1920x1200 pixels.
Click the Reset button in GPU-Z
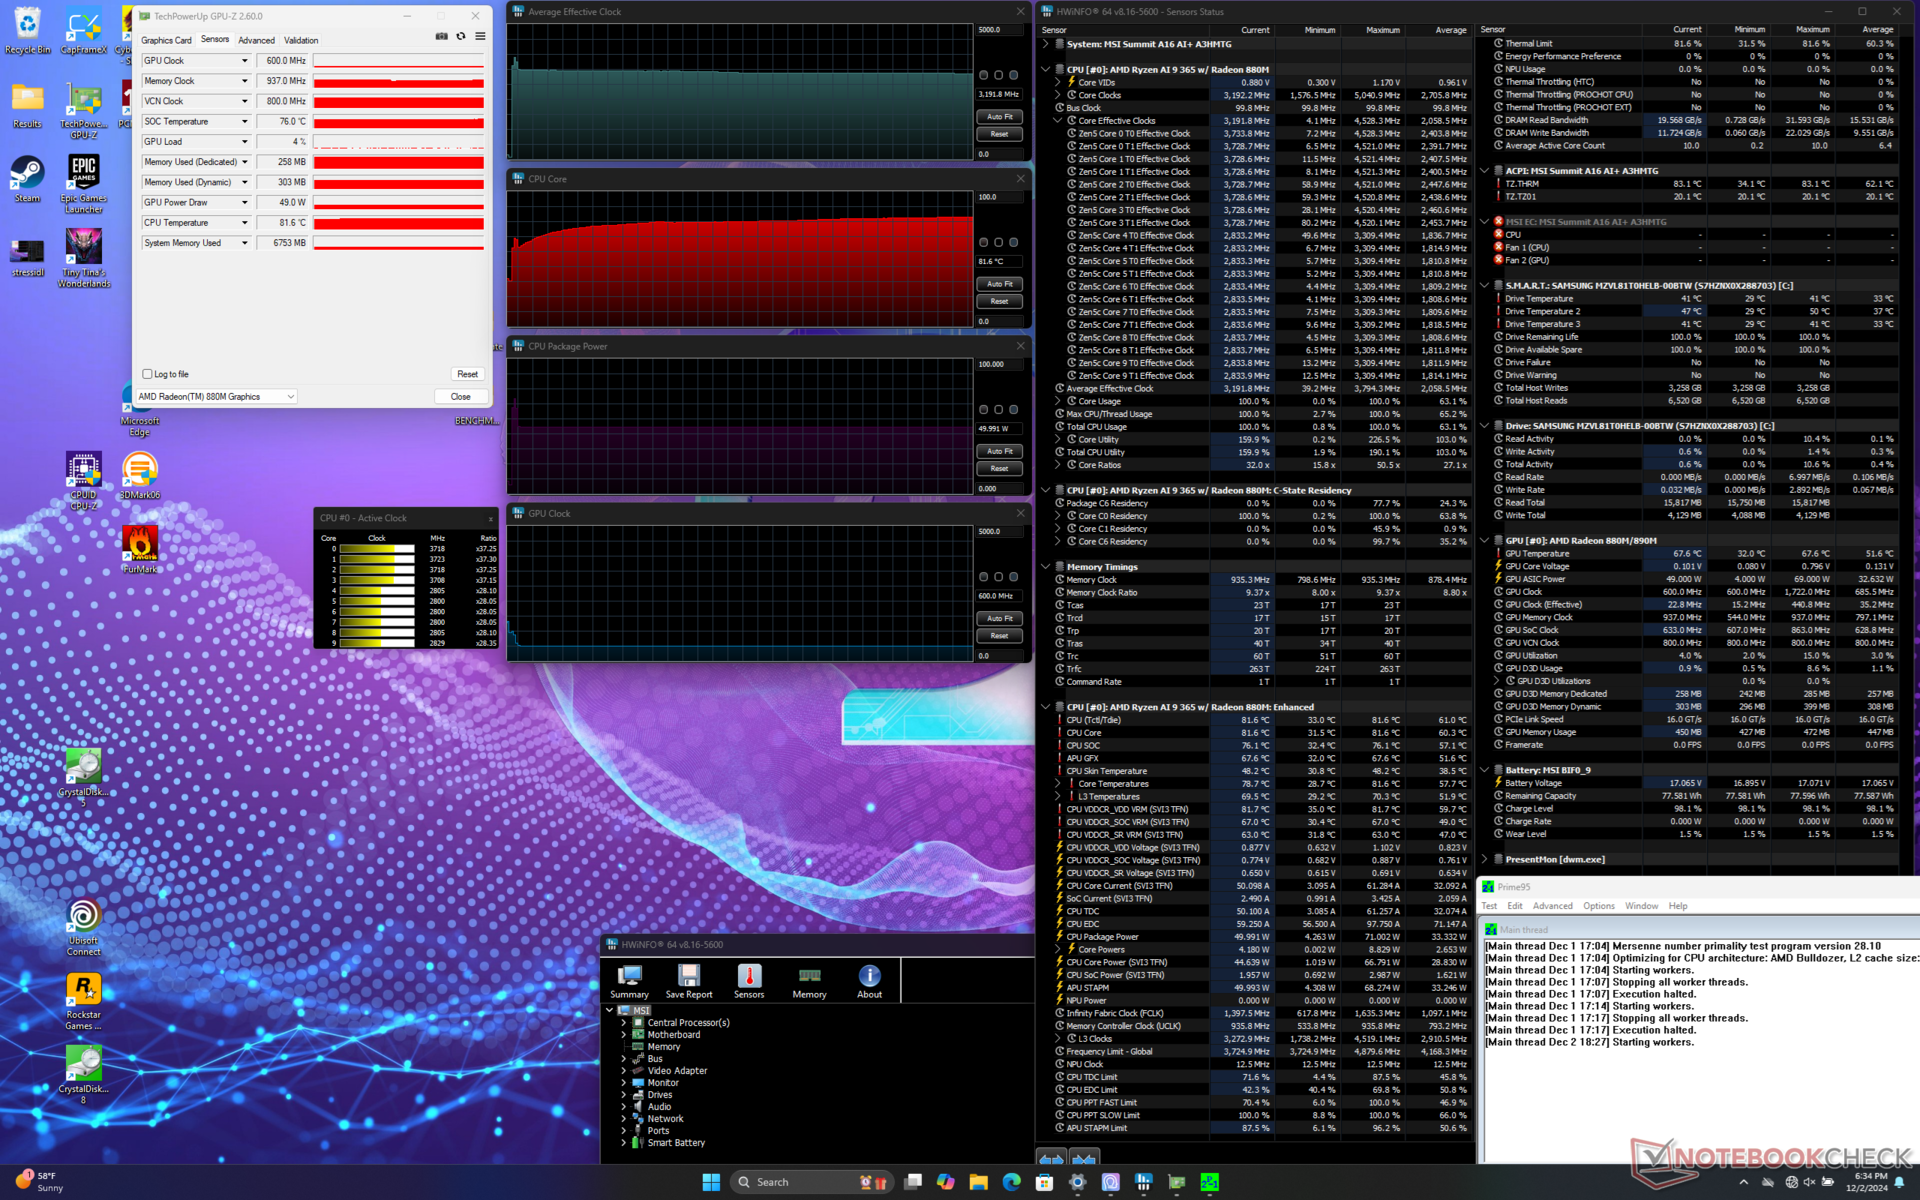pos(467,374)
